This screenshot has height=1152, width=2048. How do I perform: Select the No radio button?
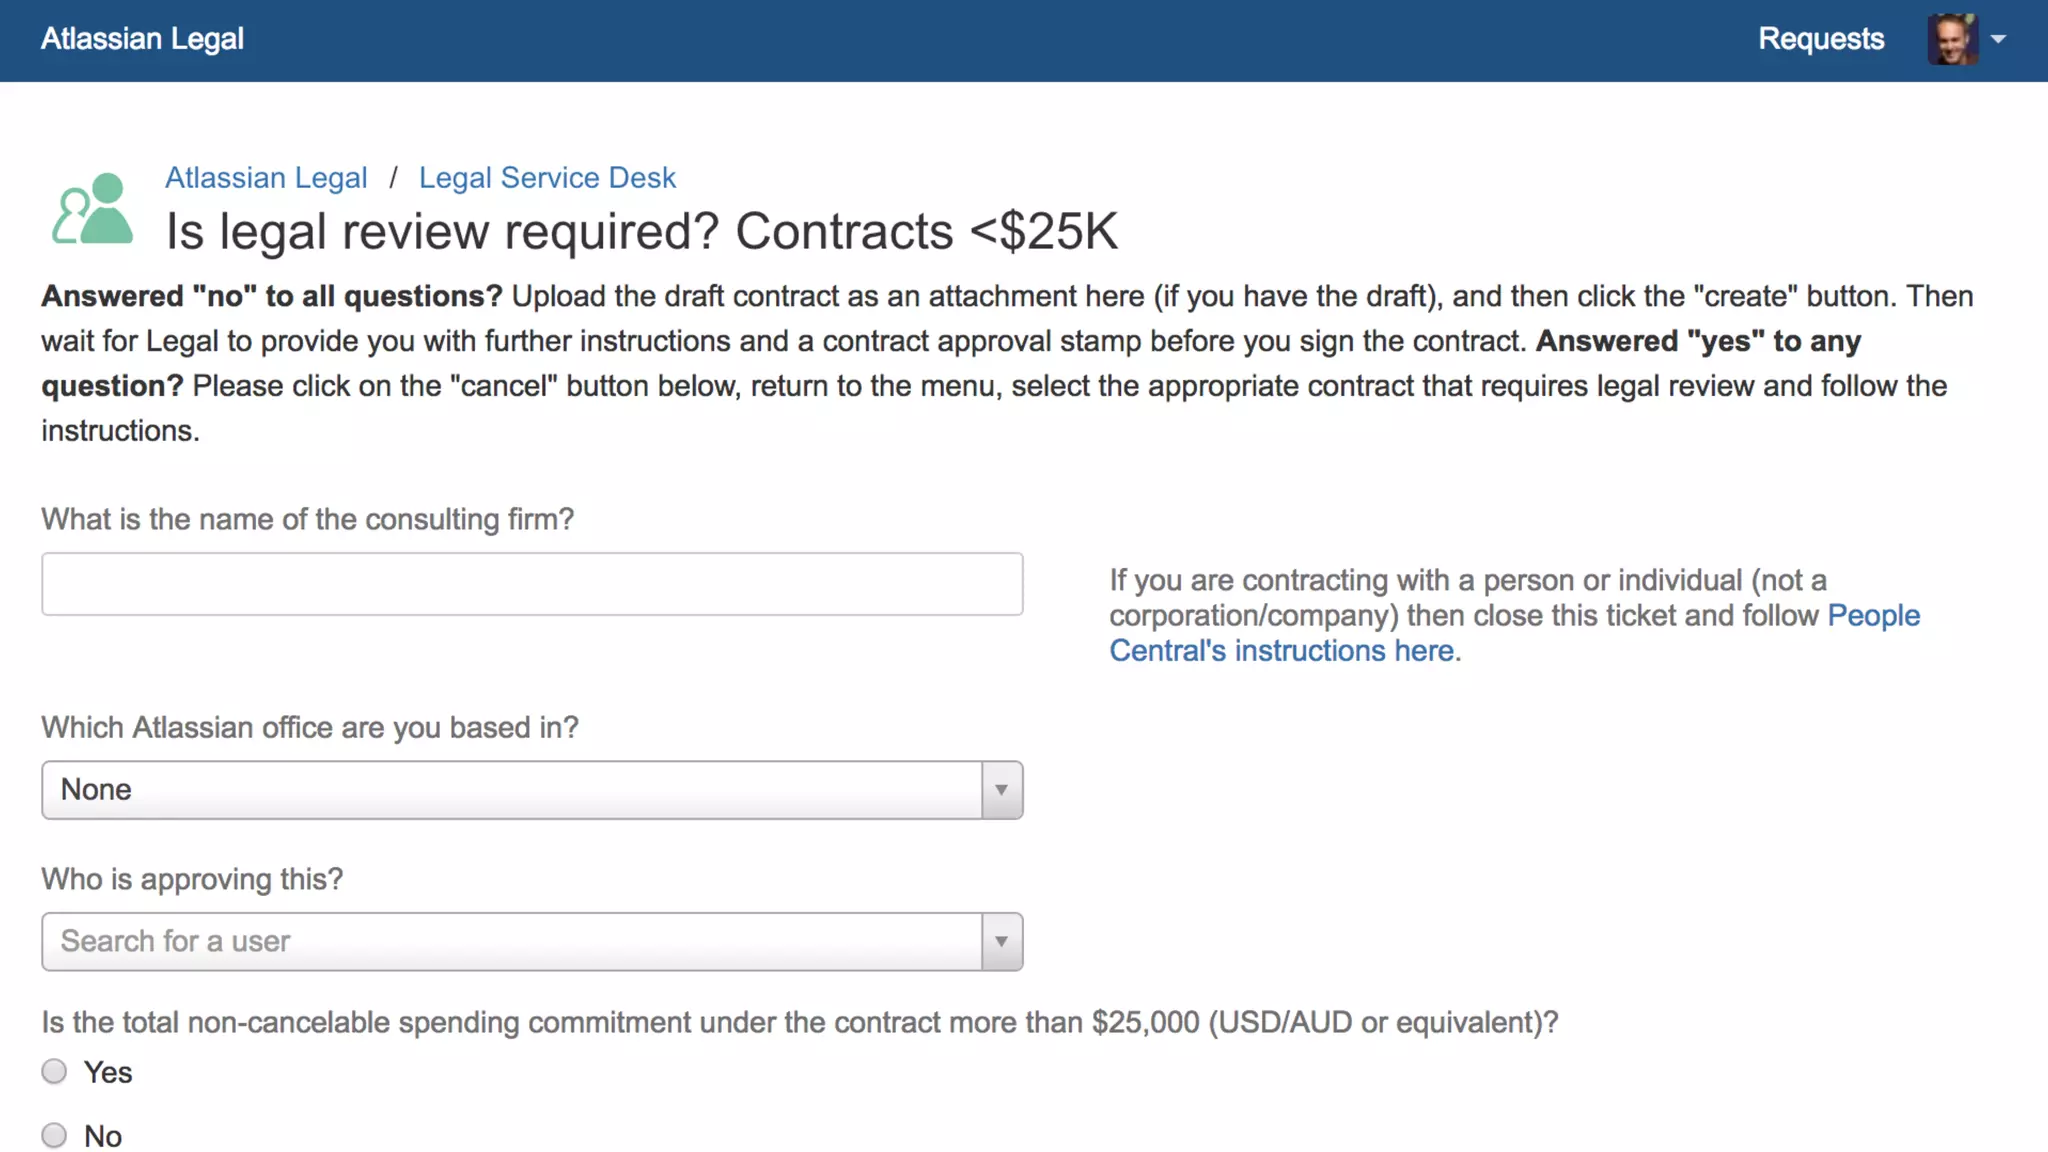tap(54, 1135)
